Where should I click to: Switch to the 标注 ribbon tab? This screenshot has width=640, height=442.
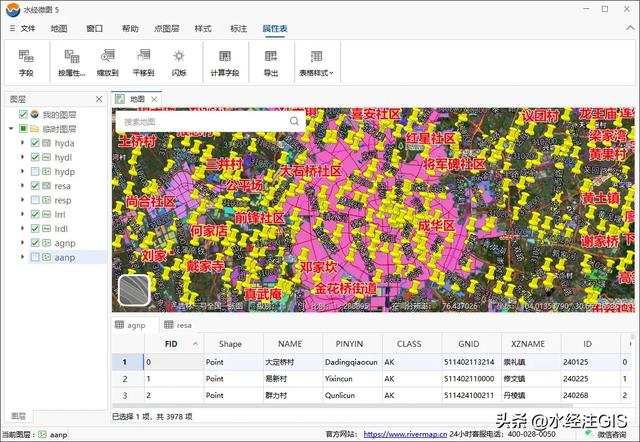(239, 28)
